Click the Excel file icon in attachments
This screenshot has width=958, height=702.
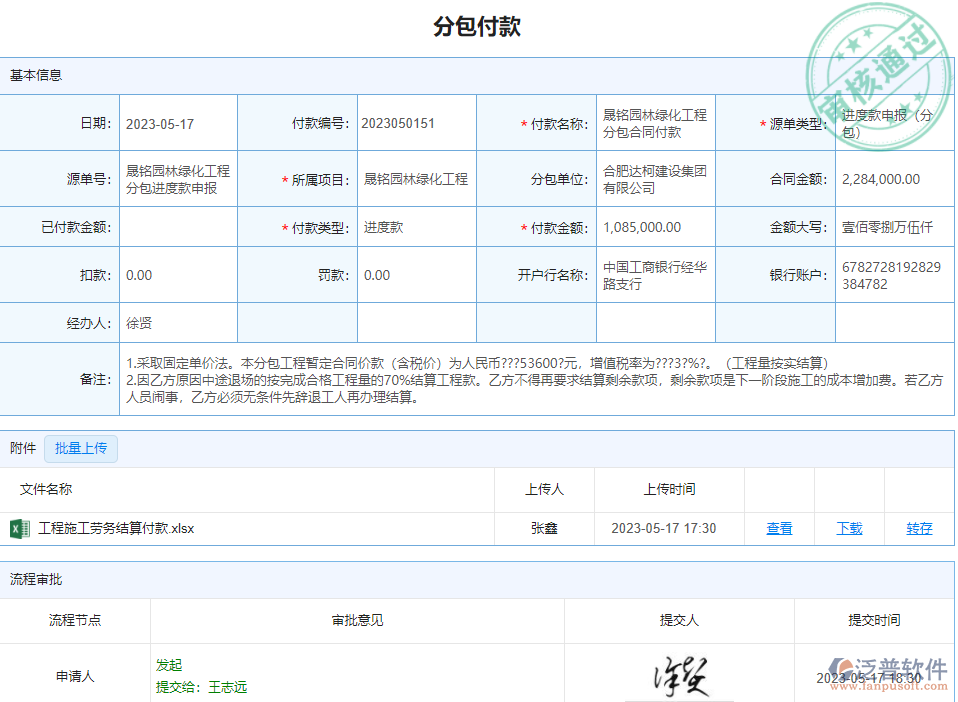click(18, 528)
